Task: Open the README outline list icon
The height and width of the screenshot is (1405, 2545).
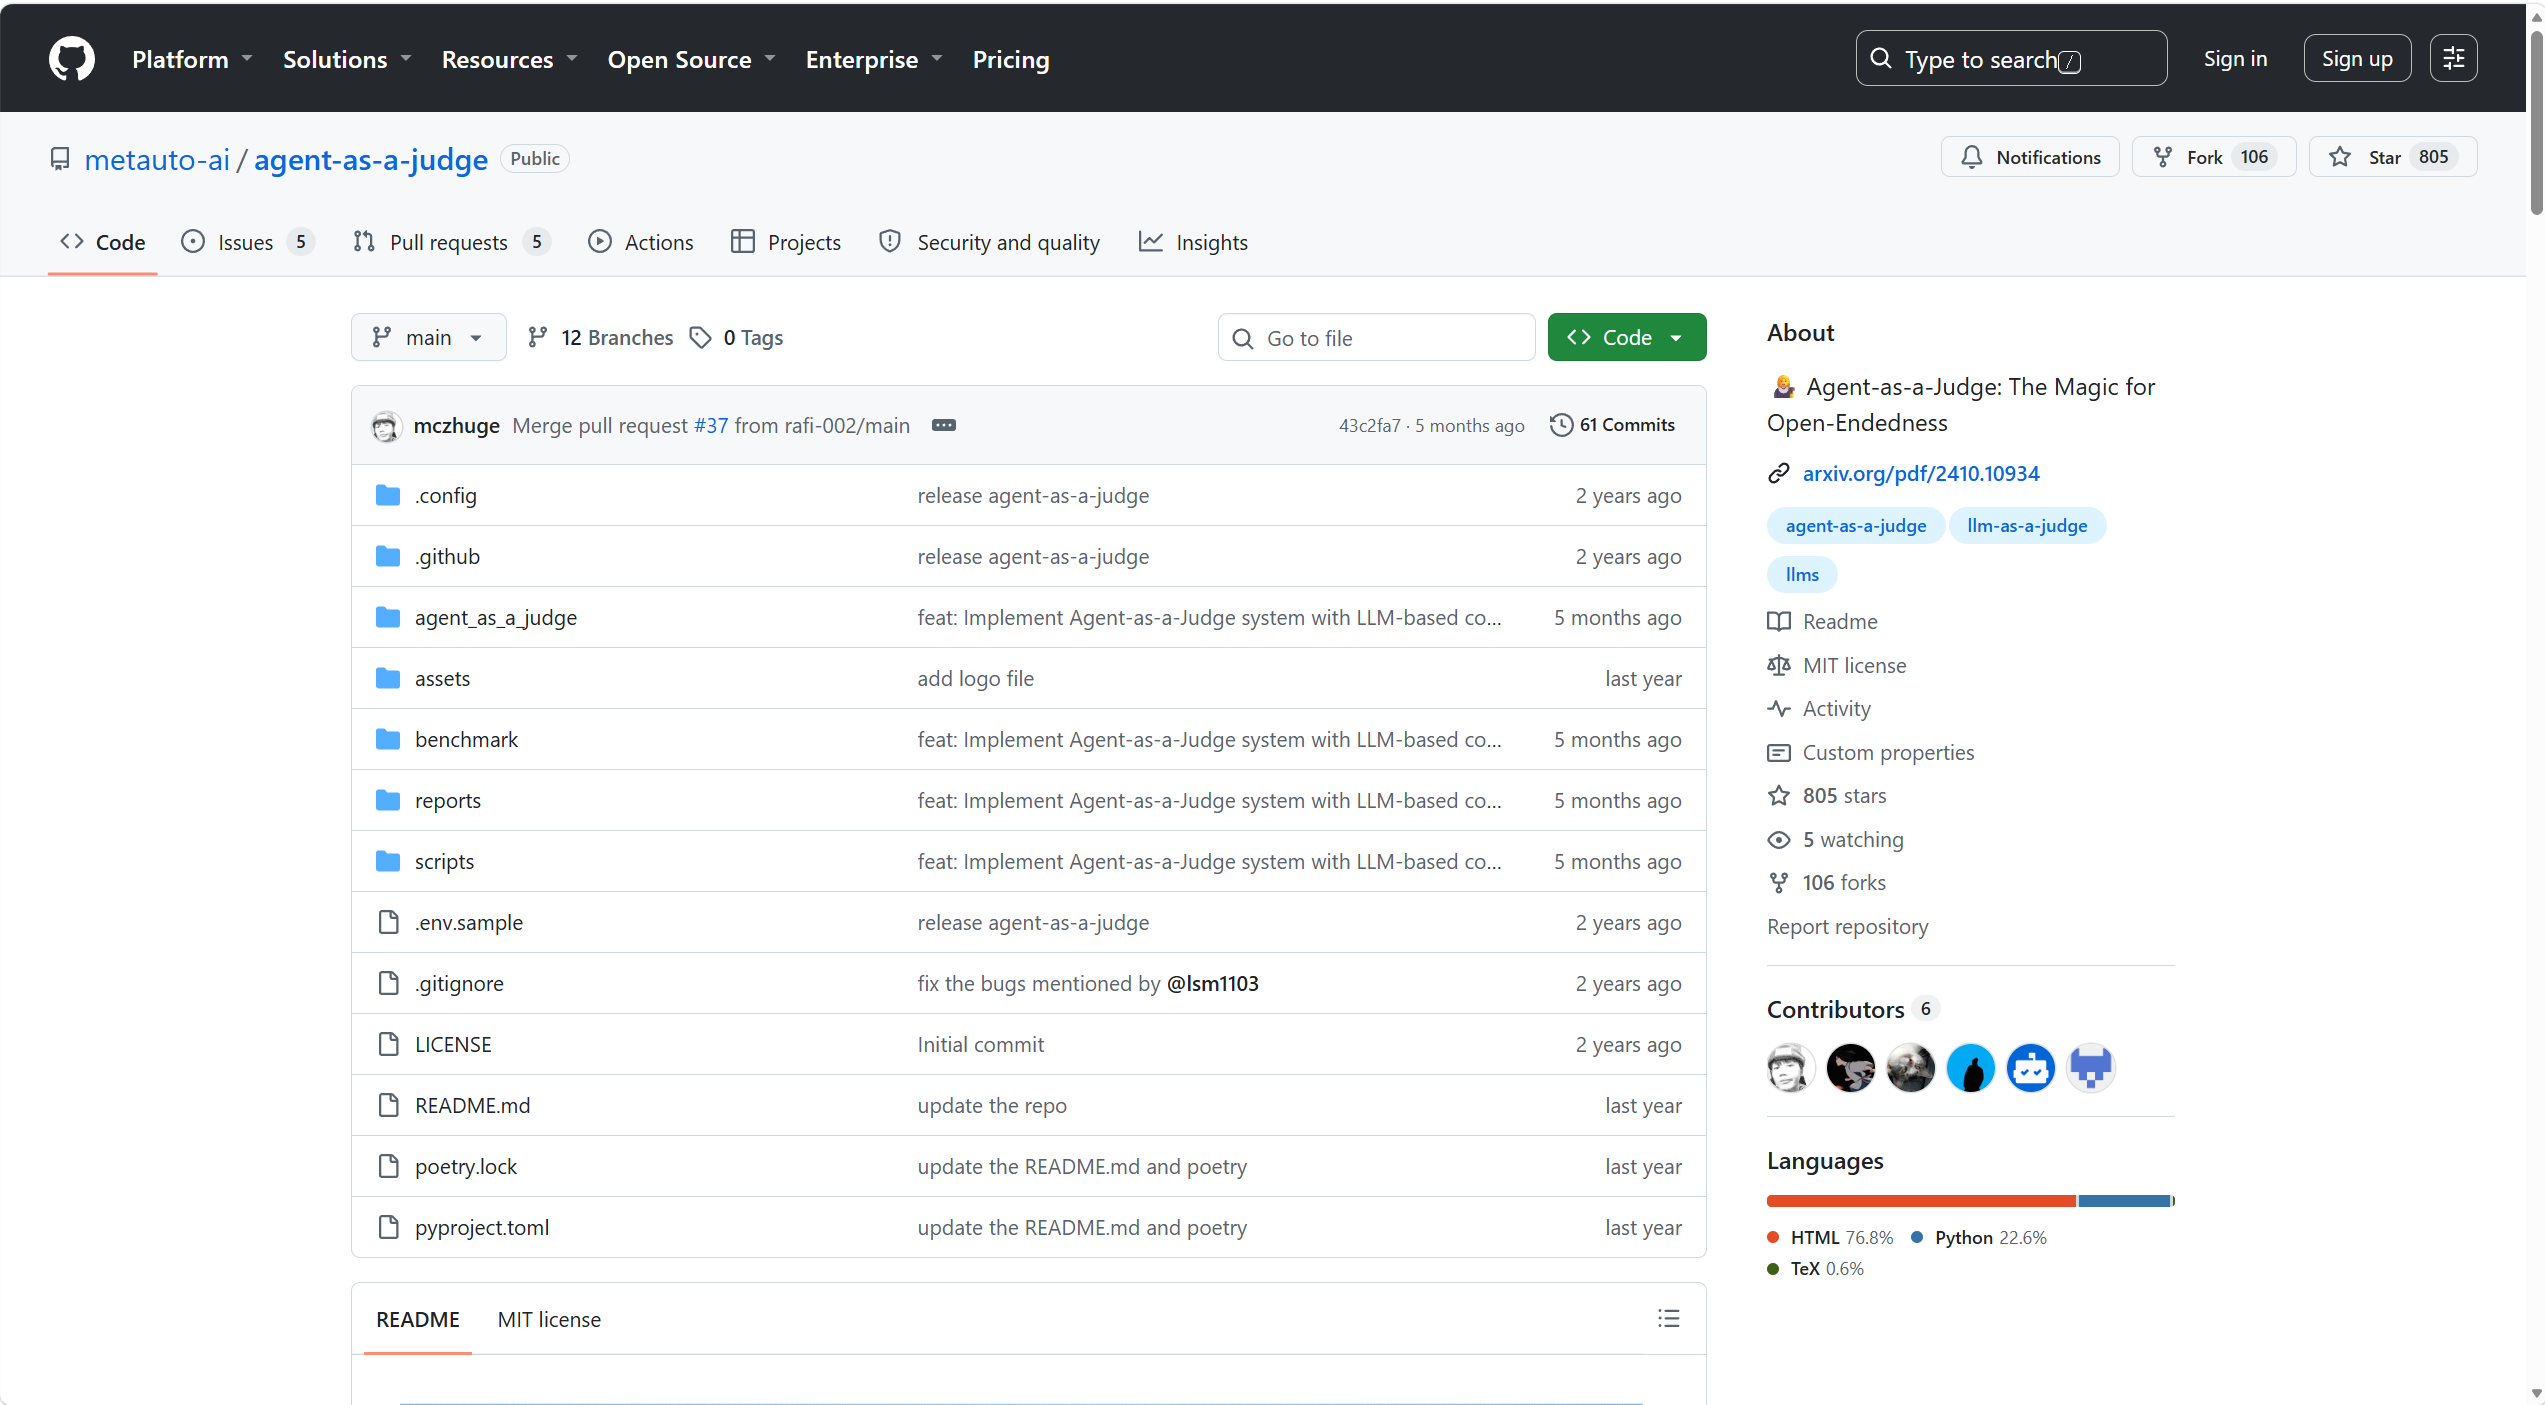Action: click(x=1668, y=1319)
